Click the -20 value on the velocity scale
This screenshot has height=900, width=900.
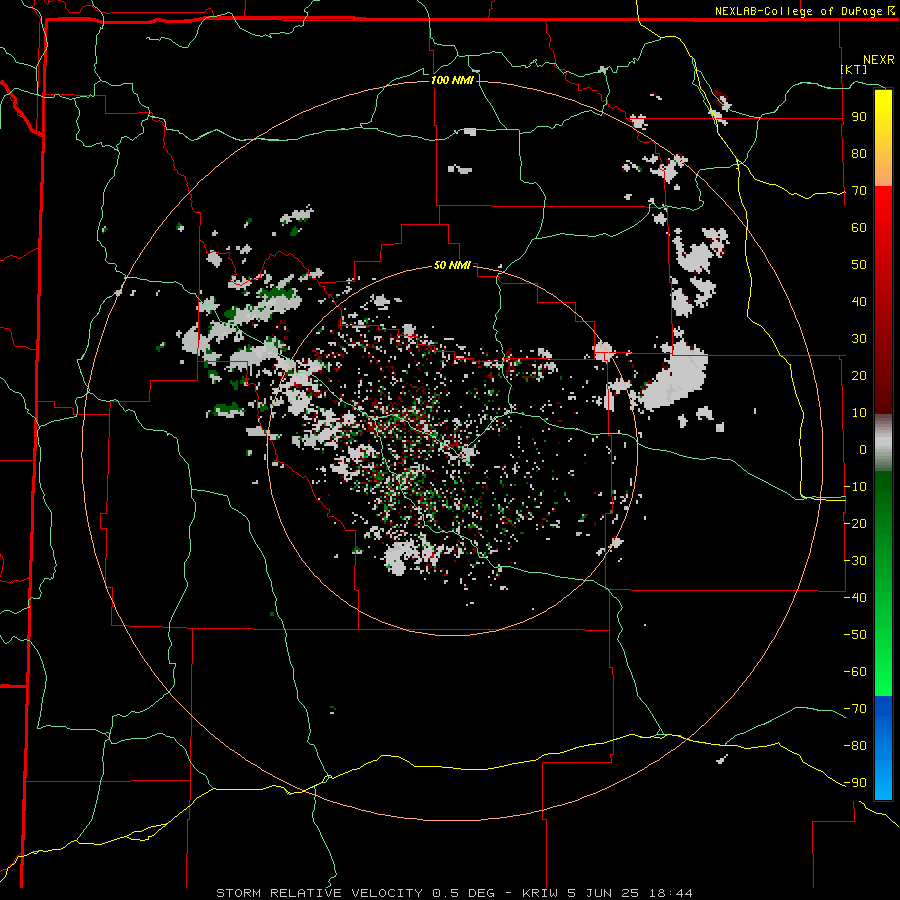[x=855, y=523]
